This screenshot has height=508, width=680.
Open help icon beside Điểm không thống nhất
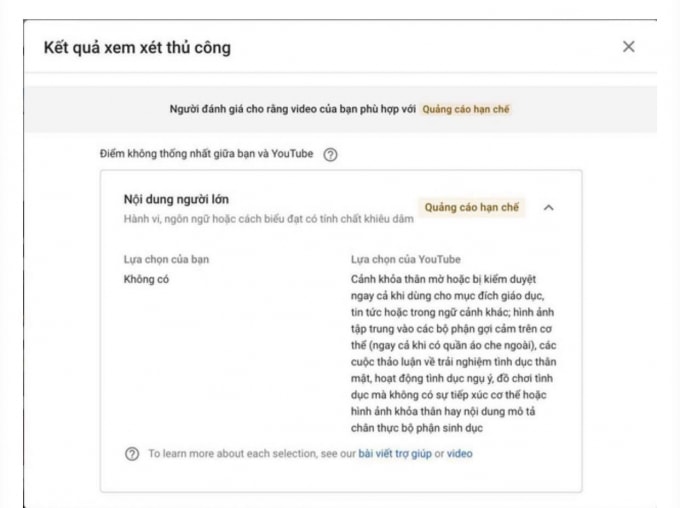coord(330,154)
